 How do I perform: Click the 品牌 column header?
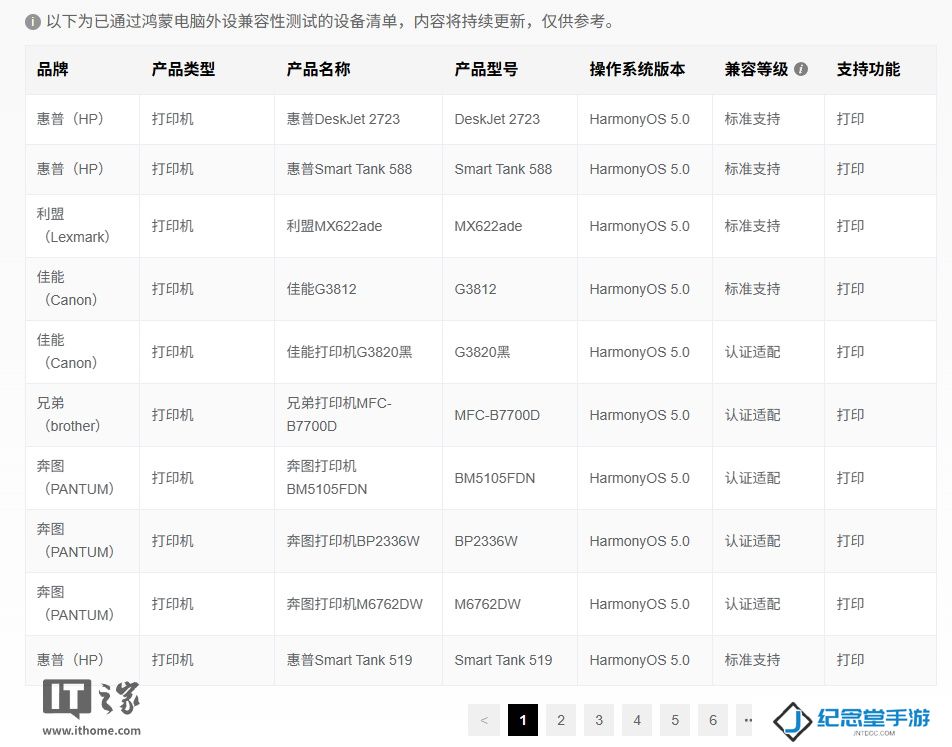click(52, 69)
